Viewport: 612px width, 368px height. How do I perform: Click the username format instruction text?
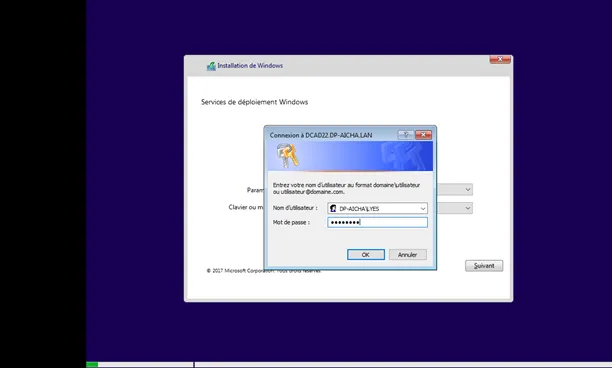(x=346, y=188)
